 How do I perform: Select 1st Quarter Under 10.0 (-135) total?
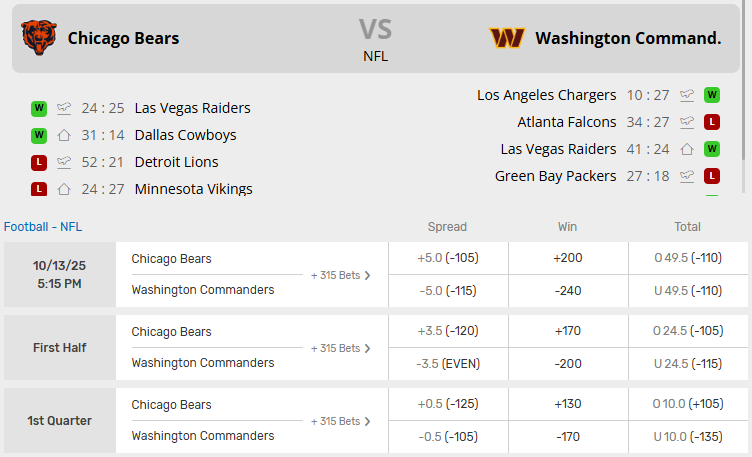click(687, 437)
